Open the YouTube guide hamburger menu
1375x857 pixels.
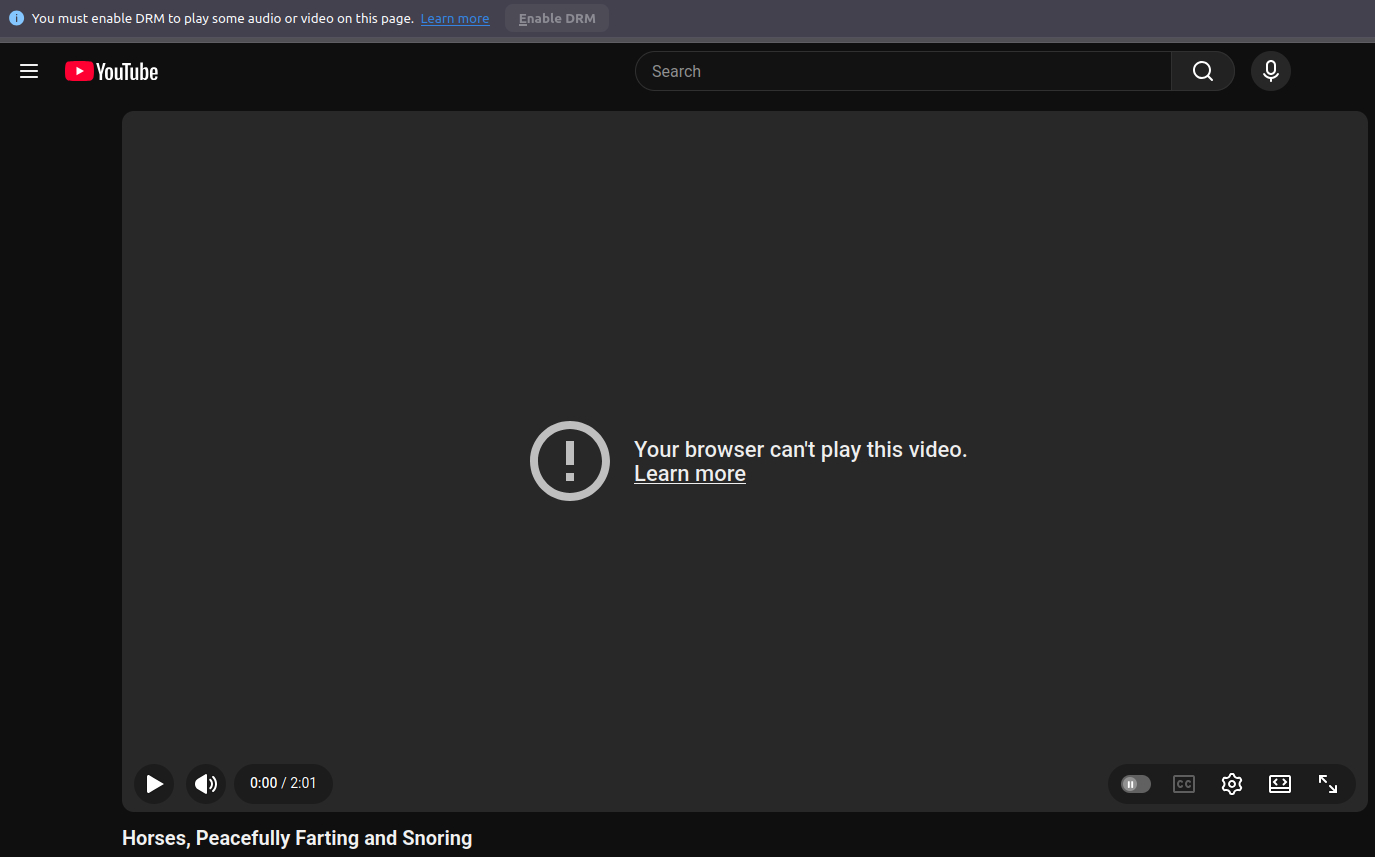[x=29, y=71]
